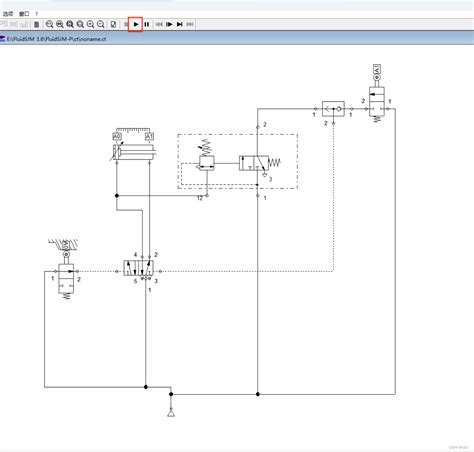Click the table document icon in toolbar

(37, 24)
